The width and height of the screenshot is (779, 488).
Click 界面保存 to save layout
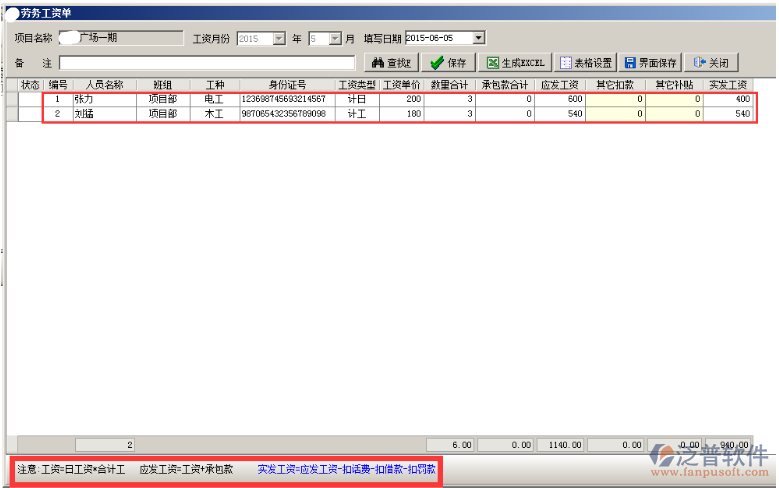[x=650, y=63]
